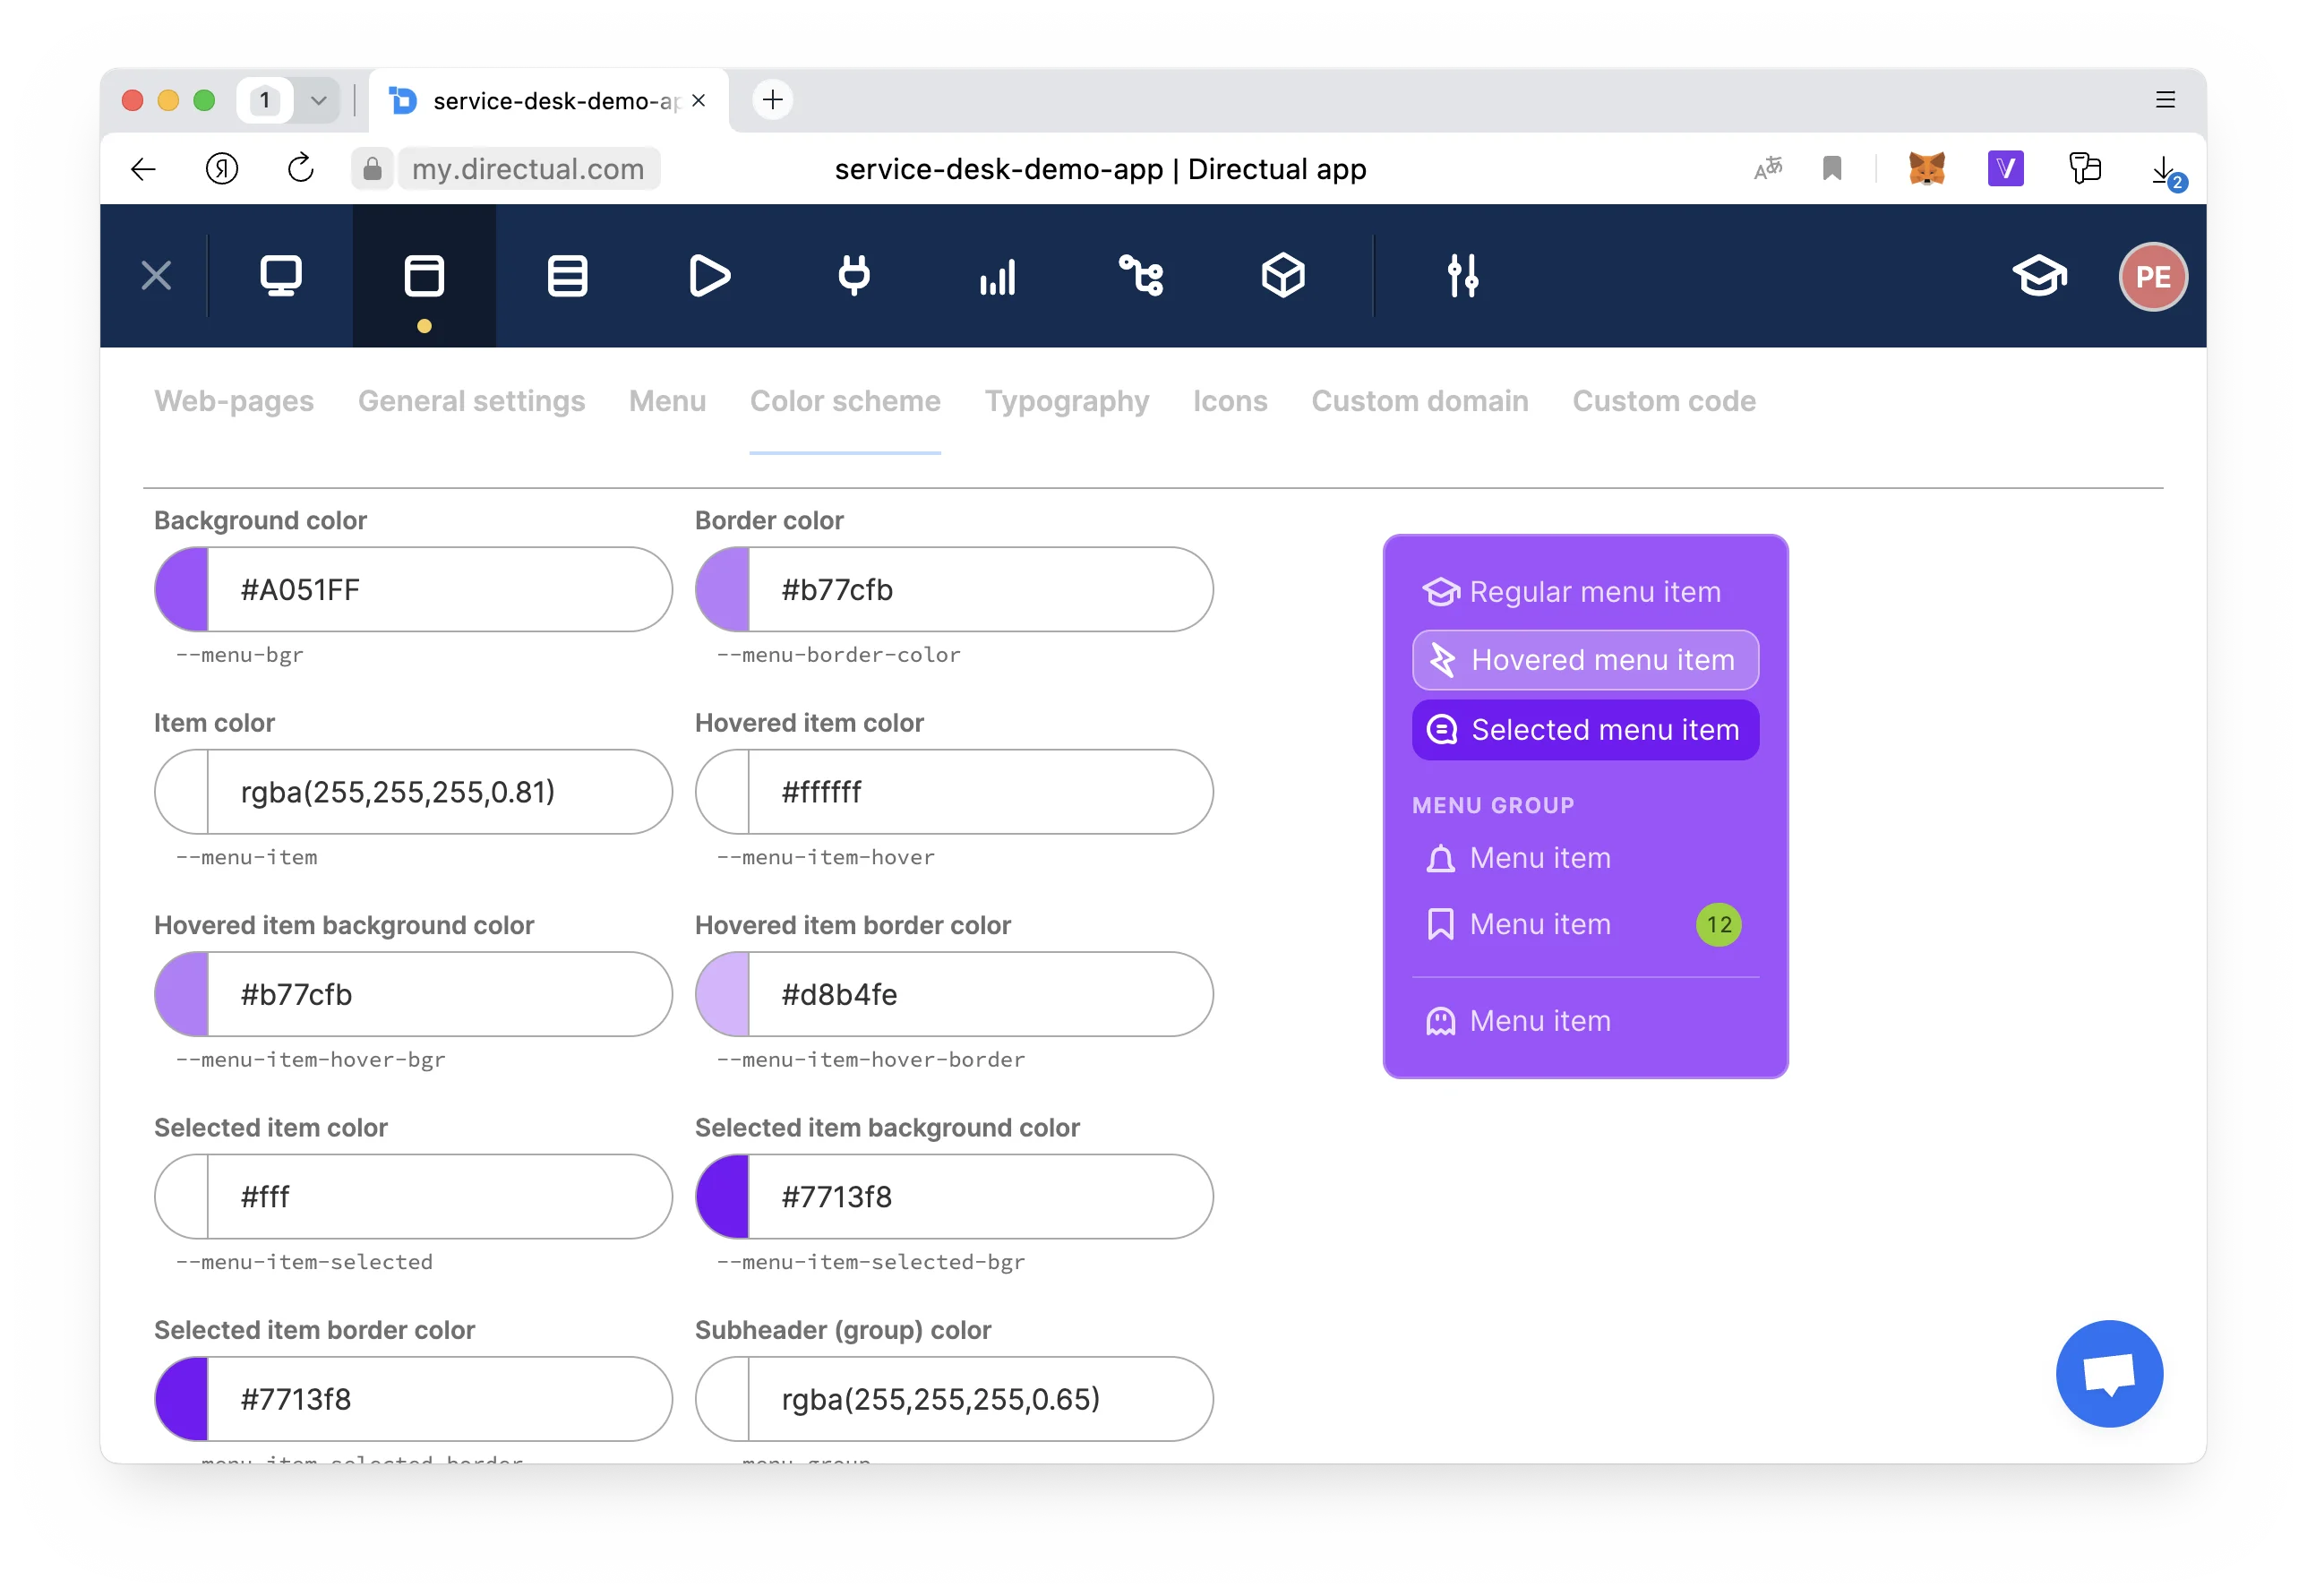Click the cube plugins icon

point(1283,276)
